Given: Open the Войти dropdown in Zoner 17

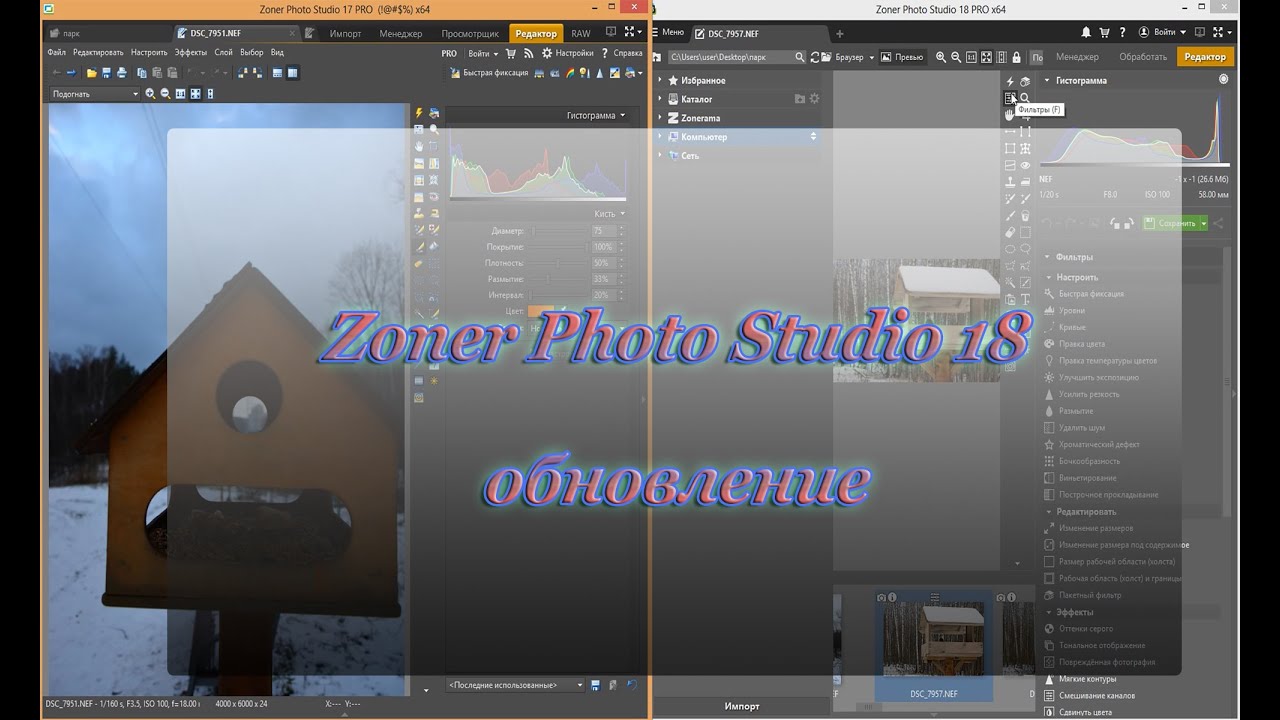Looking at the screenshot, I should [482, 53].
